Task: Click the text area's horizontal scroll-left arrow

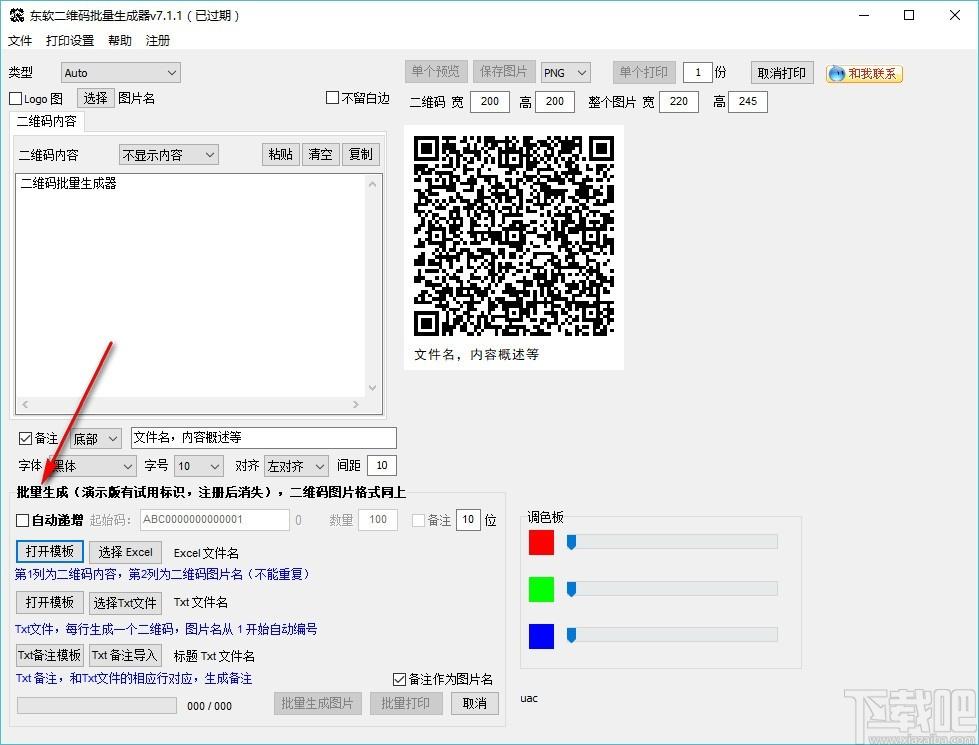Action: (25, 405)
